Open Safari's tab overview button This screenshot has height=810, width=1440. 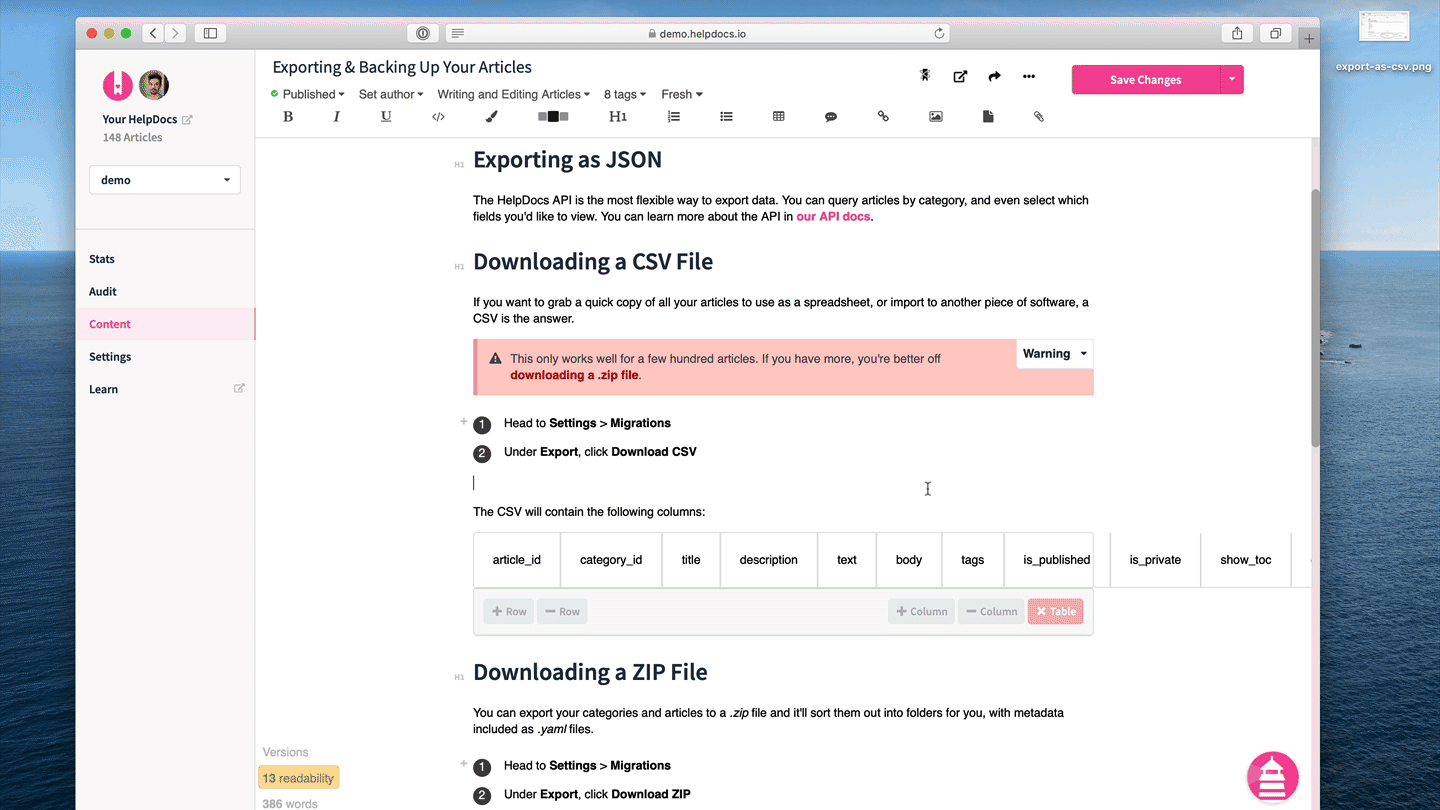click(x=1276, y=33)
